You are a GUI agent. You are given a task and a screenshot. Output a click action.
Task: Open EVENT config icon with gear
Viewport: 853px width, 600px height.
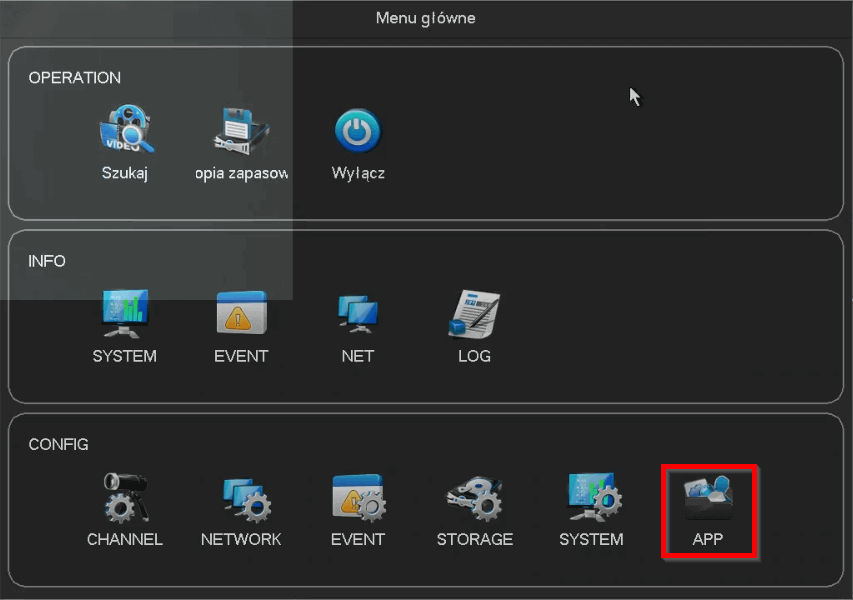pos(357,497)
